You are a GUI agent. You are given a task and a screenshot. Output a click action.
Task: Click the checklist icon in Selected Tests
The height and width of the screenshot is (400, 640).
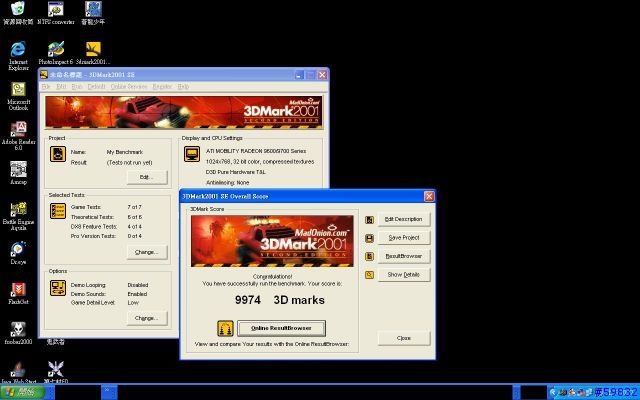[x=58, y=211]
